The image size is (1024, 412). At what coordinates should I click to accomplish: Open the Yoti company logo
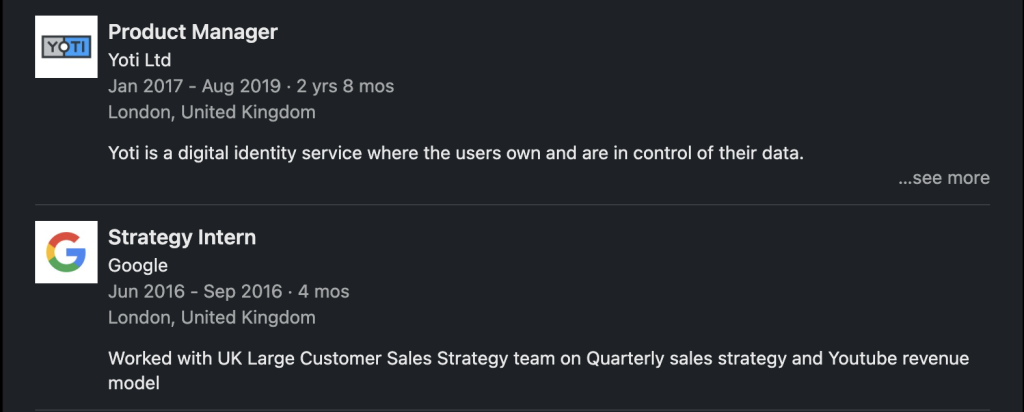pos(66,47)
